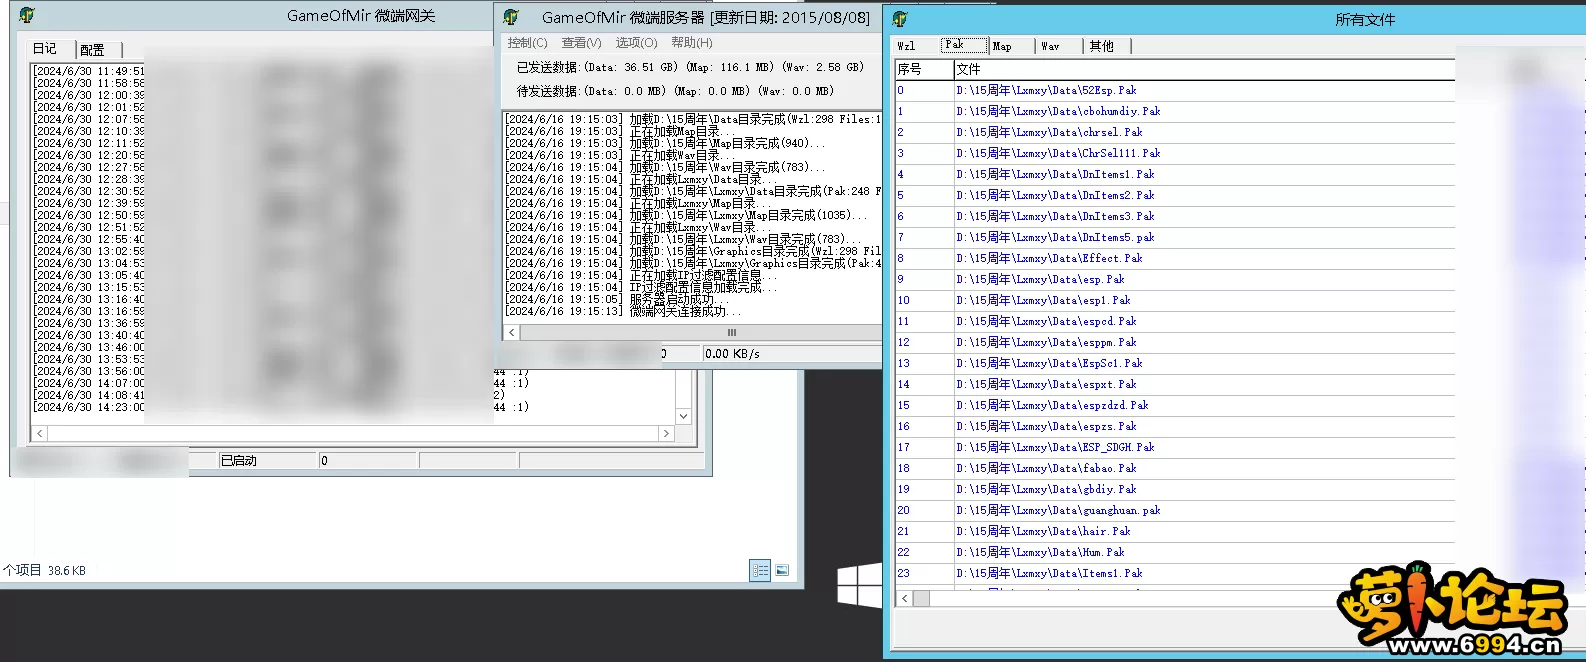Select the hair.Pak file row
Viewport: 1586px width, 662px height.
coord(1175,531)
